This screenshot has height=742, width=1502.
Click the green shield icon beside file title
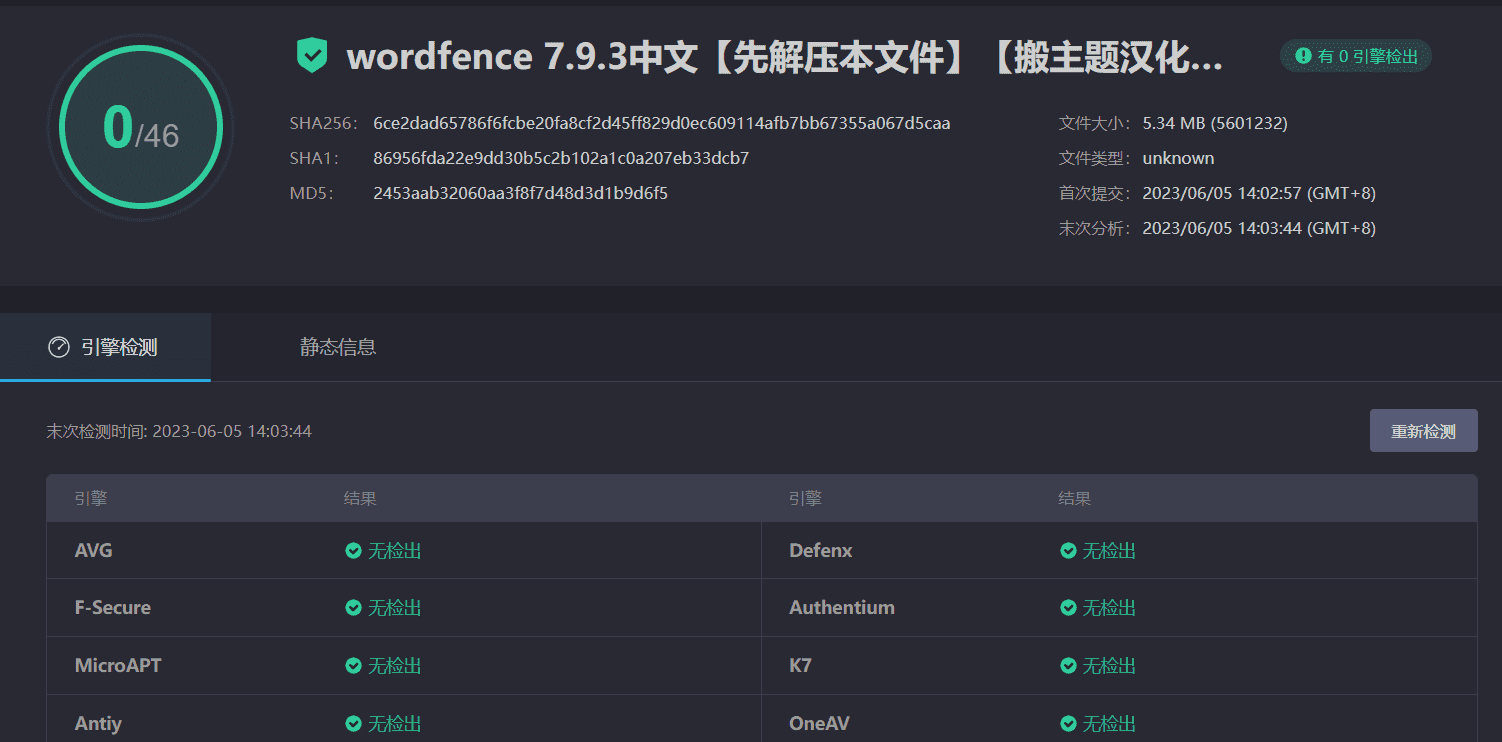tap(312, 55)
